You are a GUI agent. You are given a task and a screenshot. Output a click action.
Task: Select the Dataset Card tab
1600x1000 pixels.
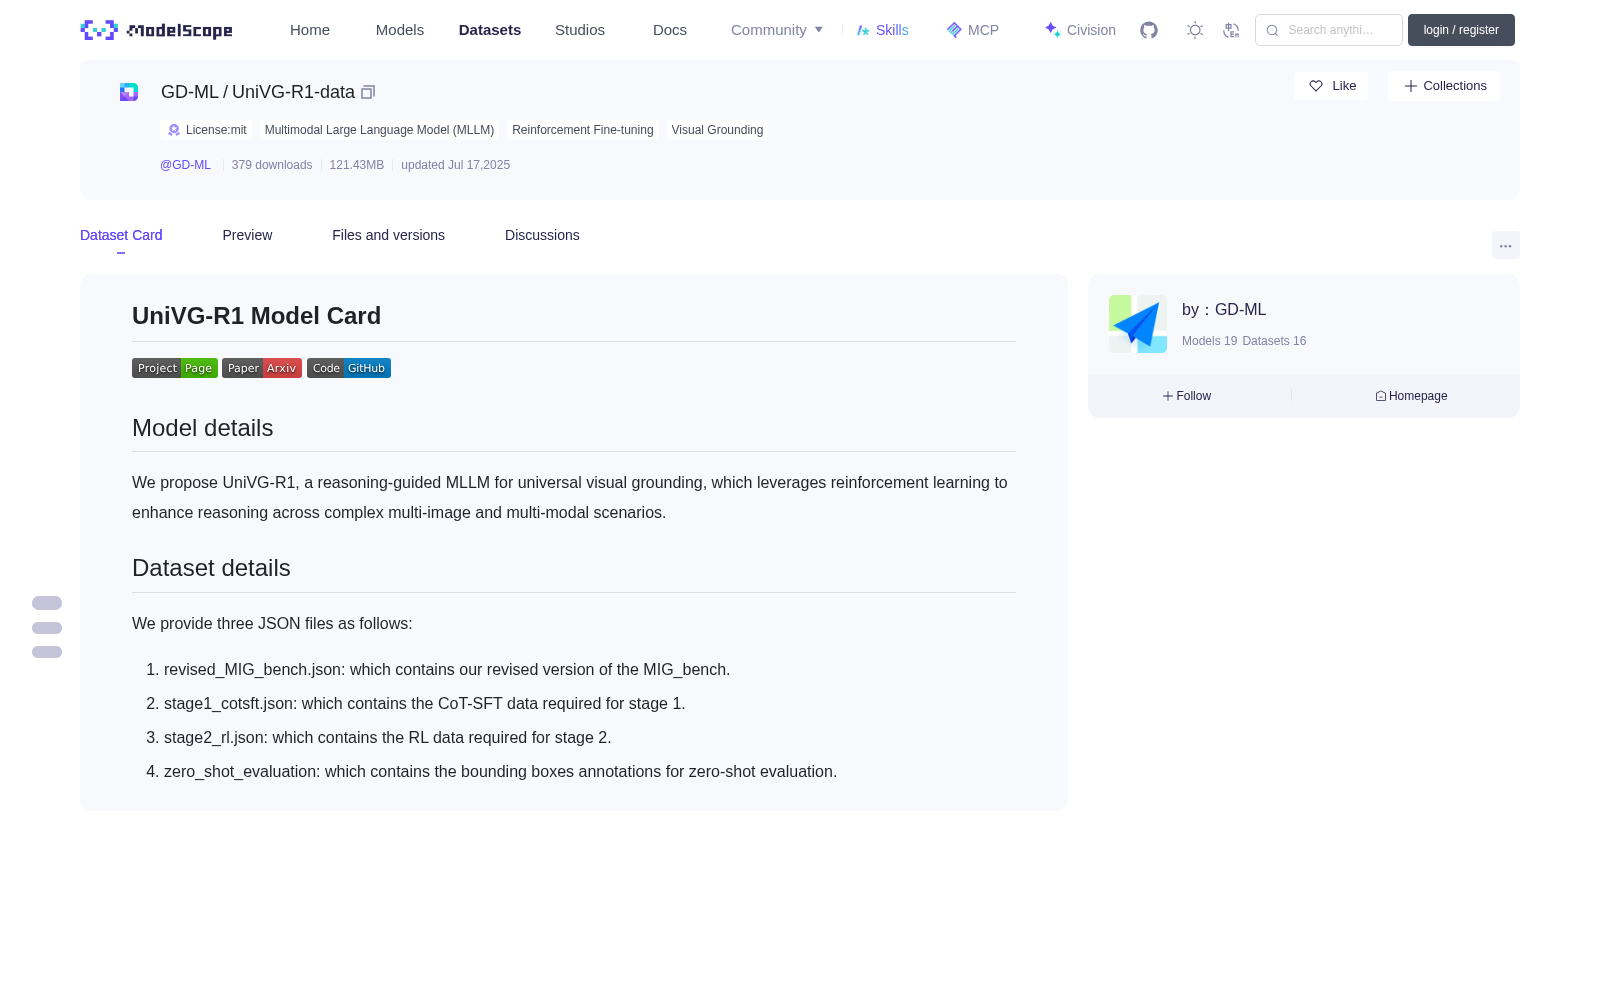[121, 235]
